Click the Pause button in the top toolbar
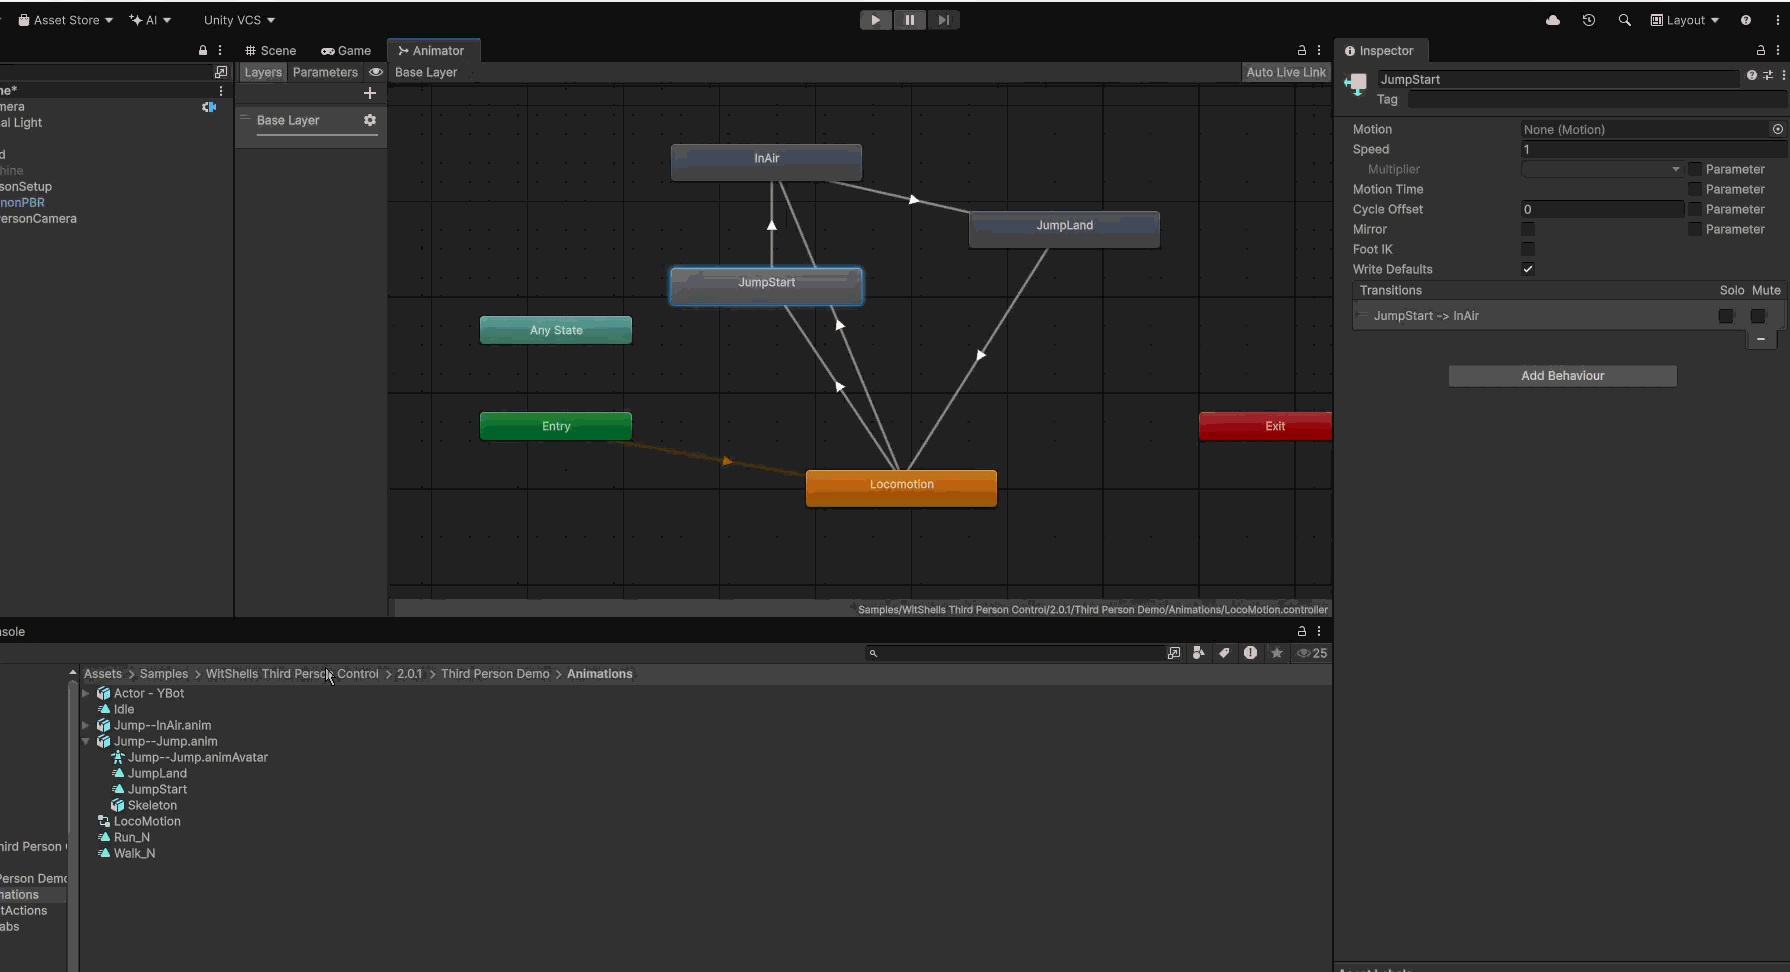 click(909, 20)
